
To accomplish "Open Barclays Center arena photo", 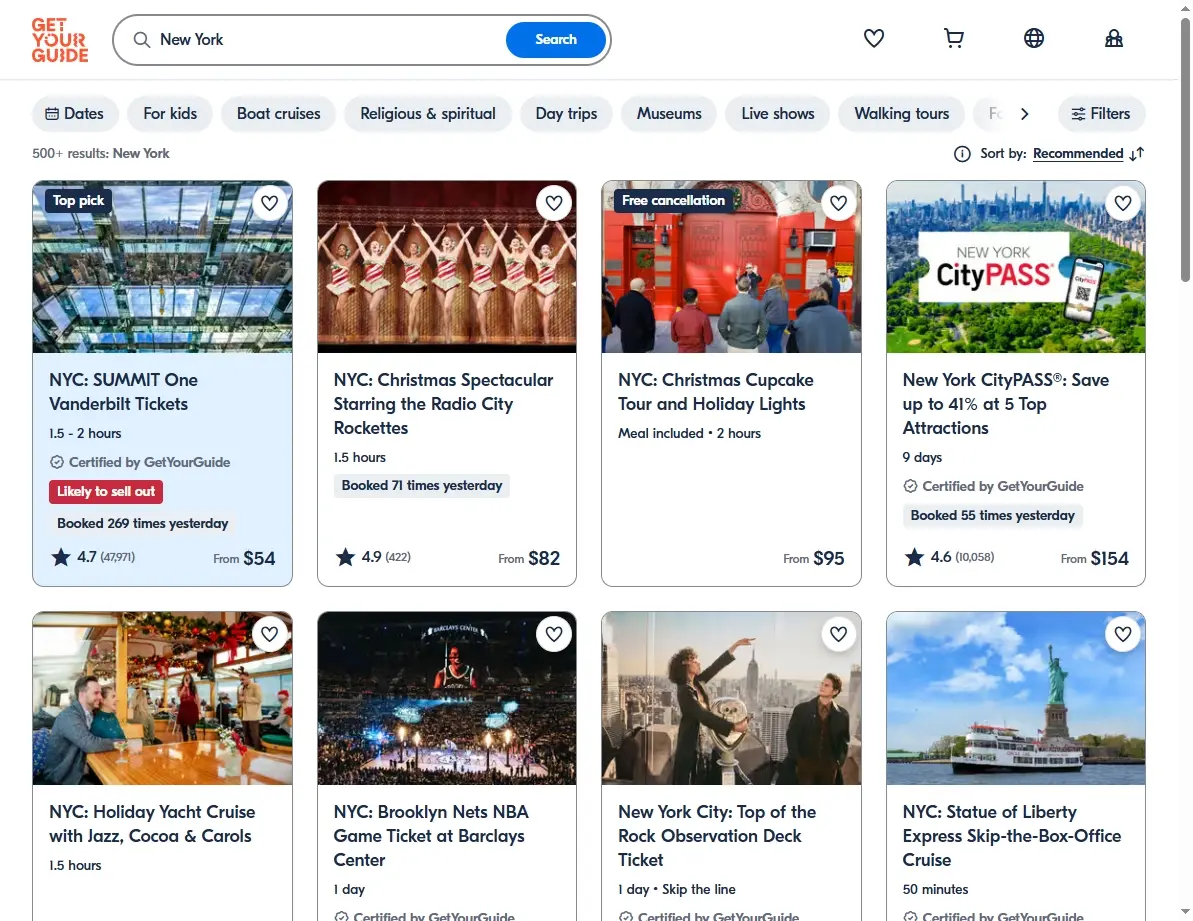I will click(447, 698).
